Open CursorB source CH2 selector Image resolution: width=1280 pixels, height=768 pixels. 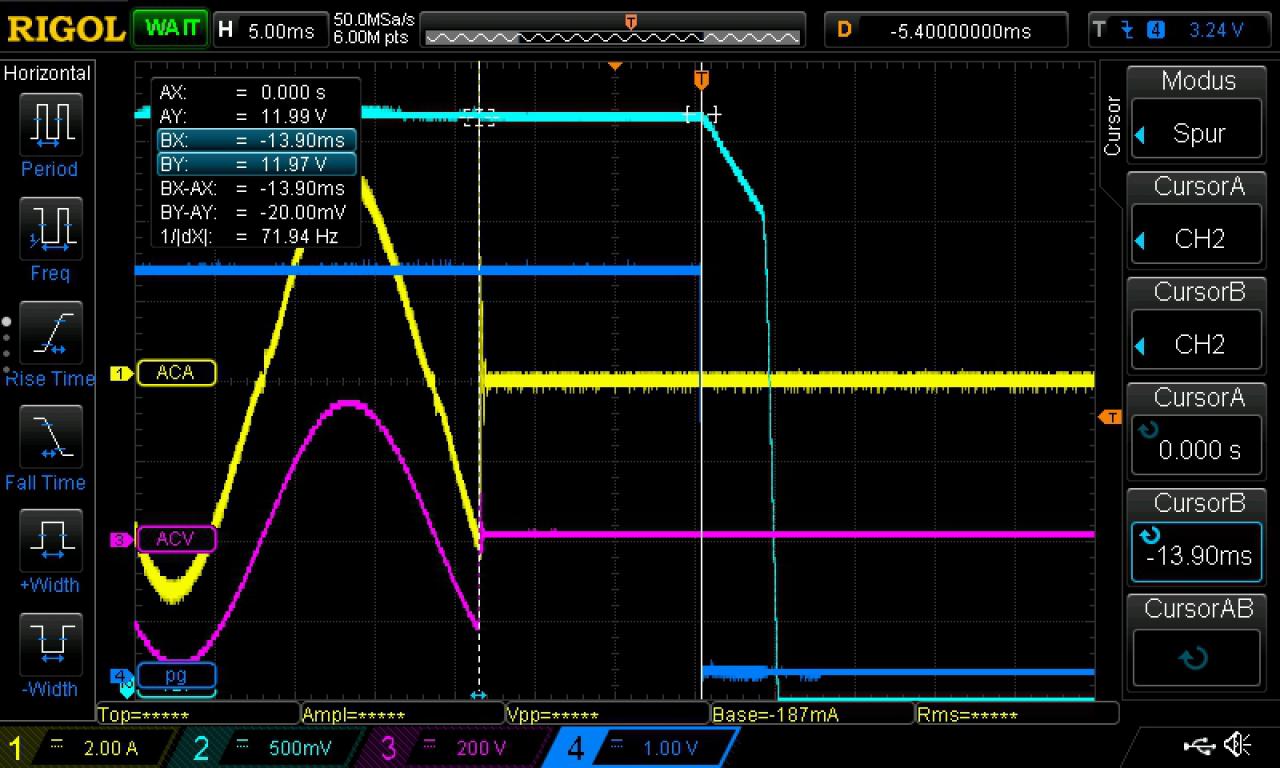click(1196, 324)
